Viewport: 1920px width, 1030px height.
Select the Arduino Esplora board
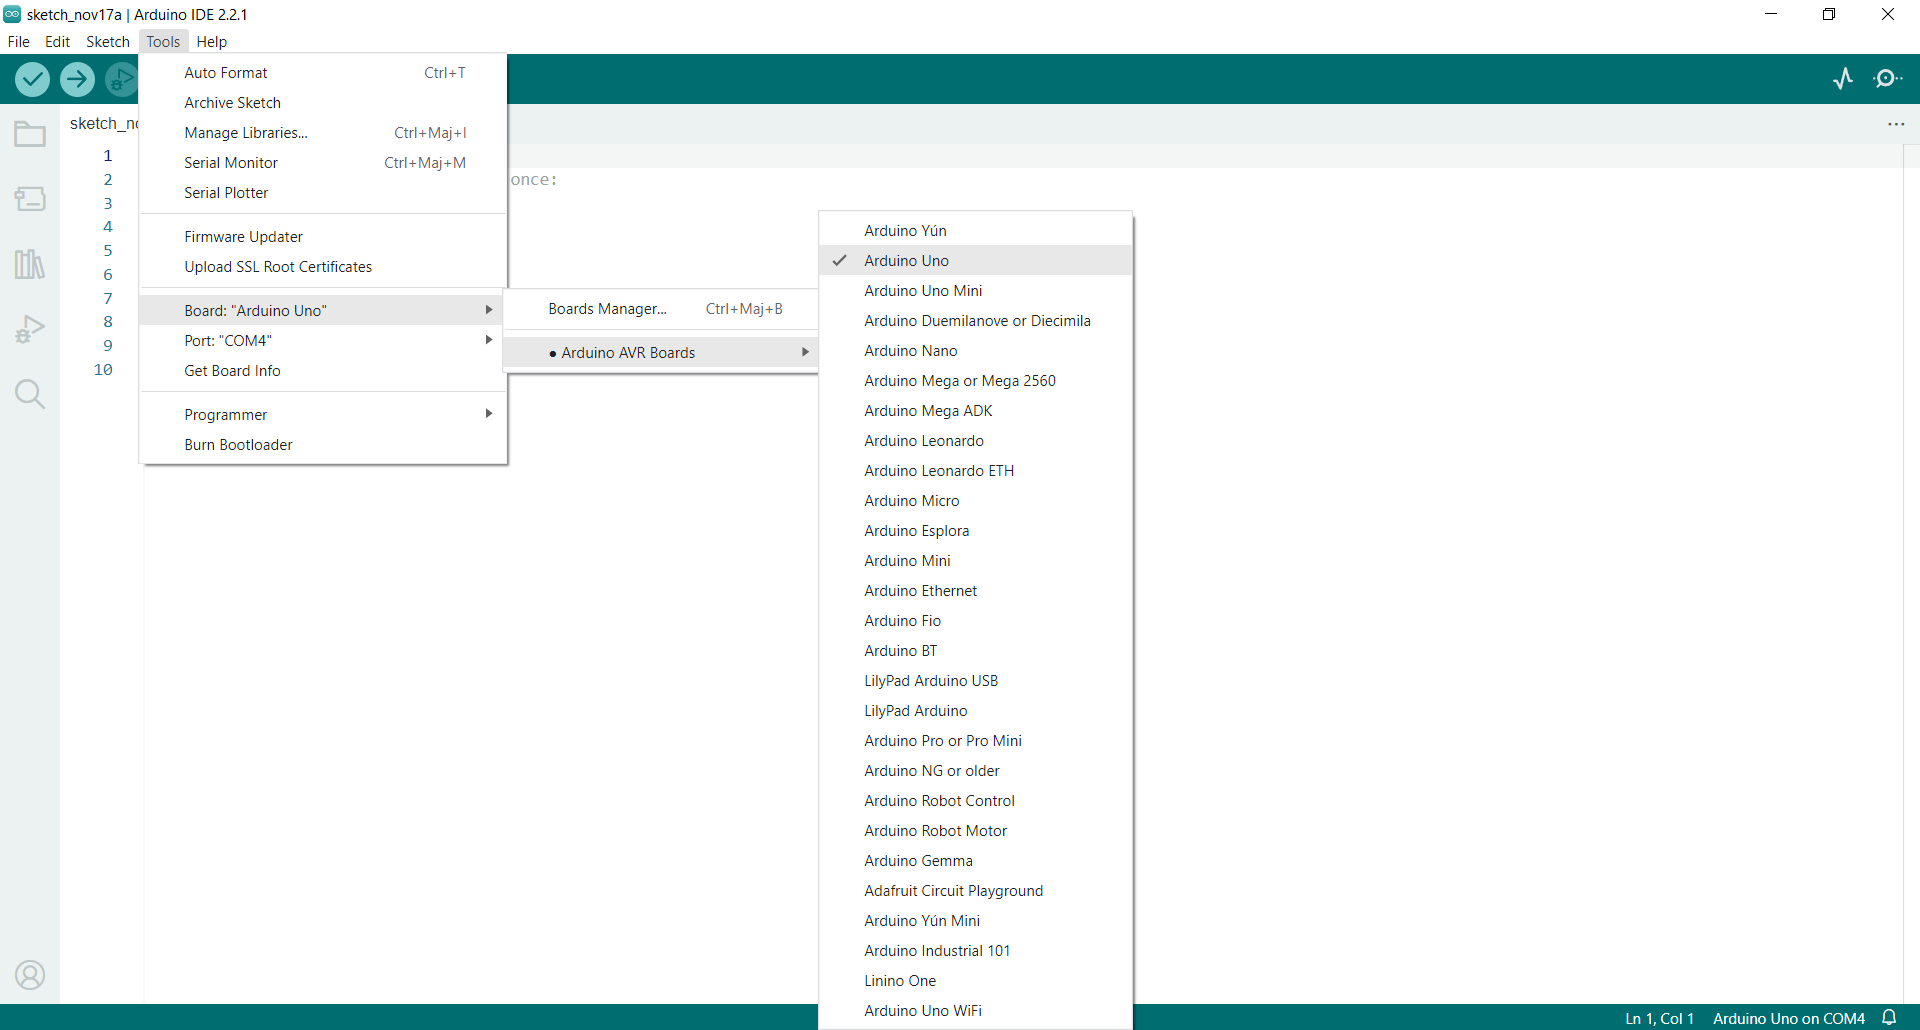[975, 531]
